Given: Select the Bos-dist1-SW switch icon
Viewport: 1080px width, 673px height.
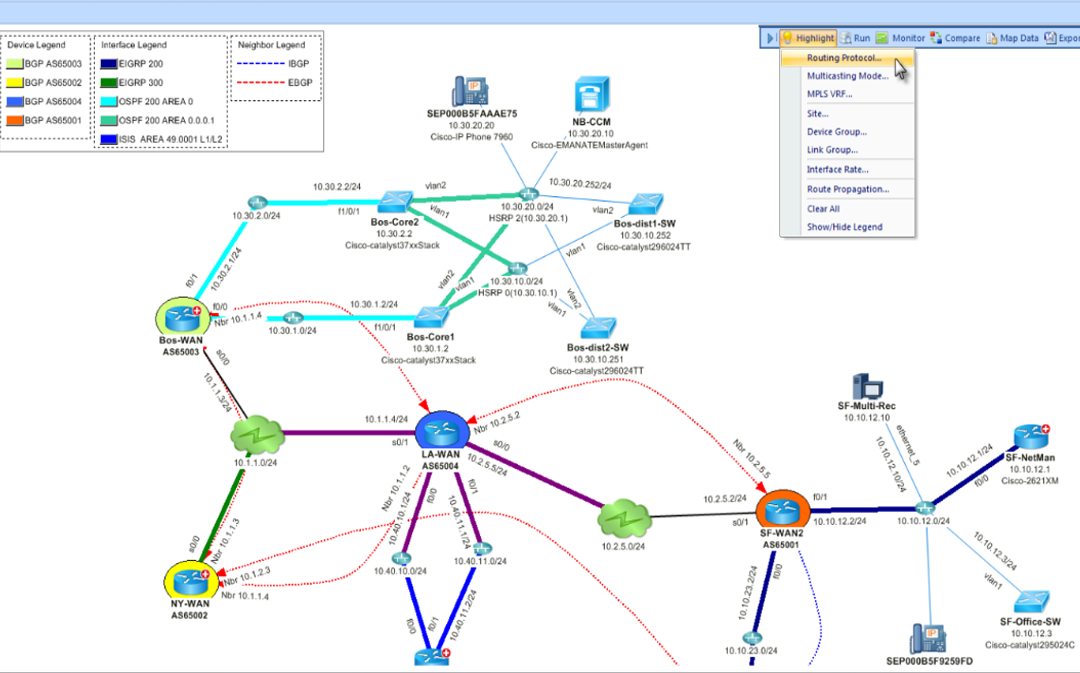Looking at the screenshot, I should tap(645, 205).
